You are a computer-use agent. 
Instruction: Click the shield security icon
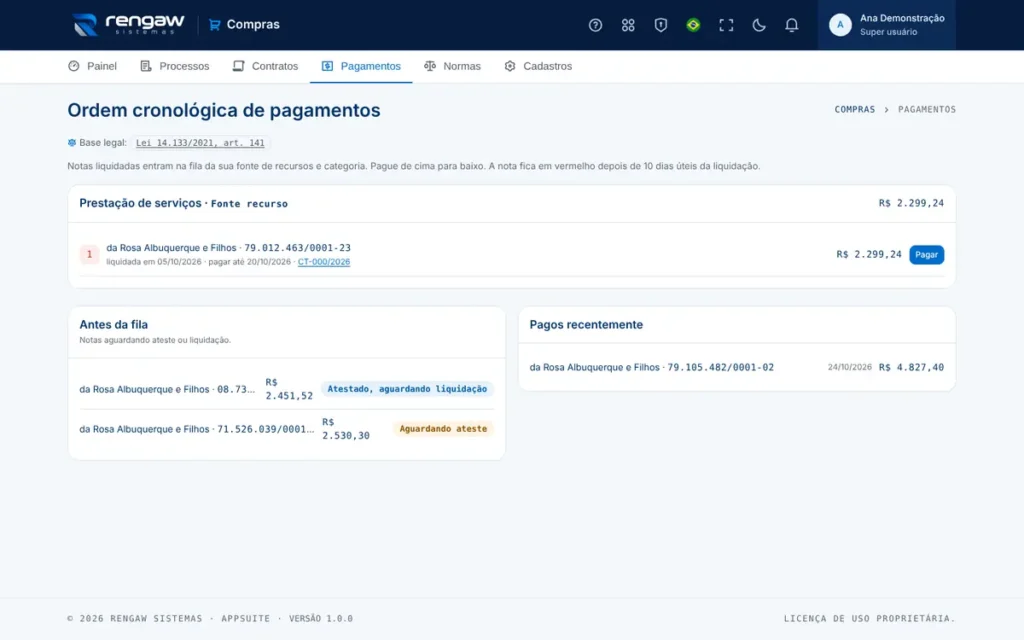click(x=660, y=25)
